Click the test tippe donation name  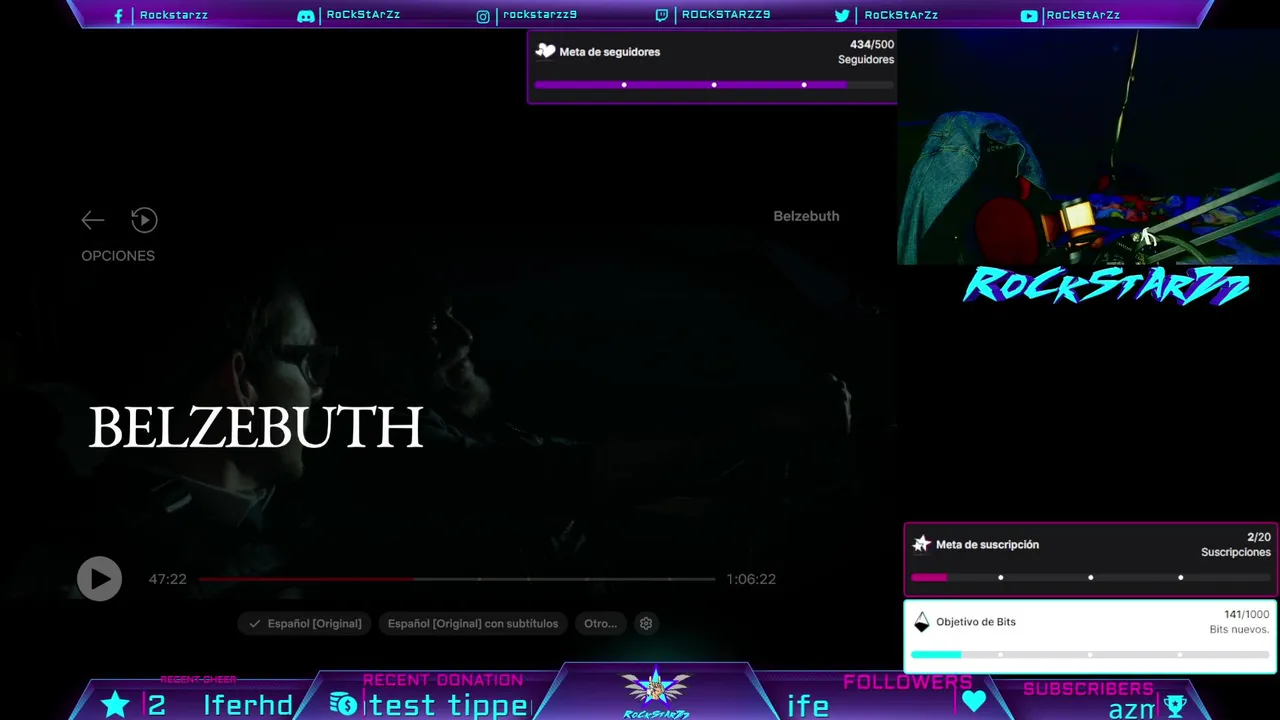[x=449, y=706]
